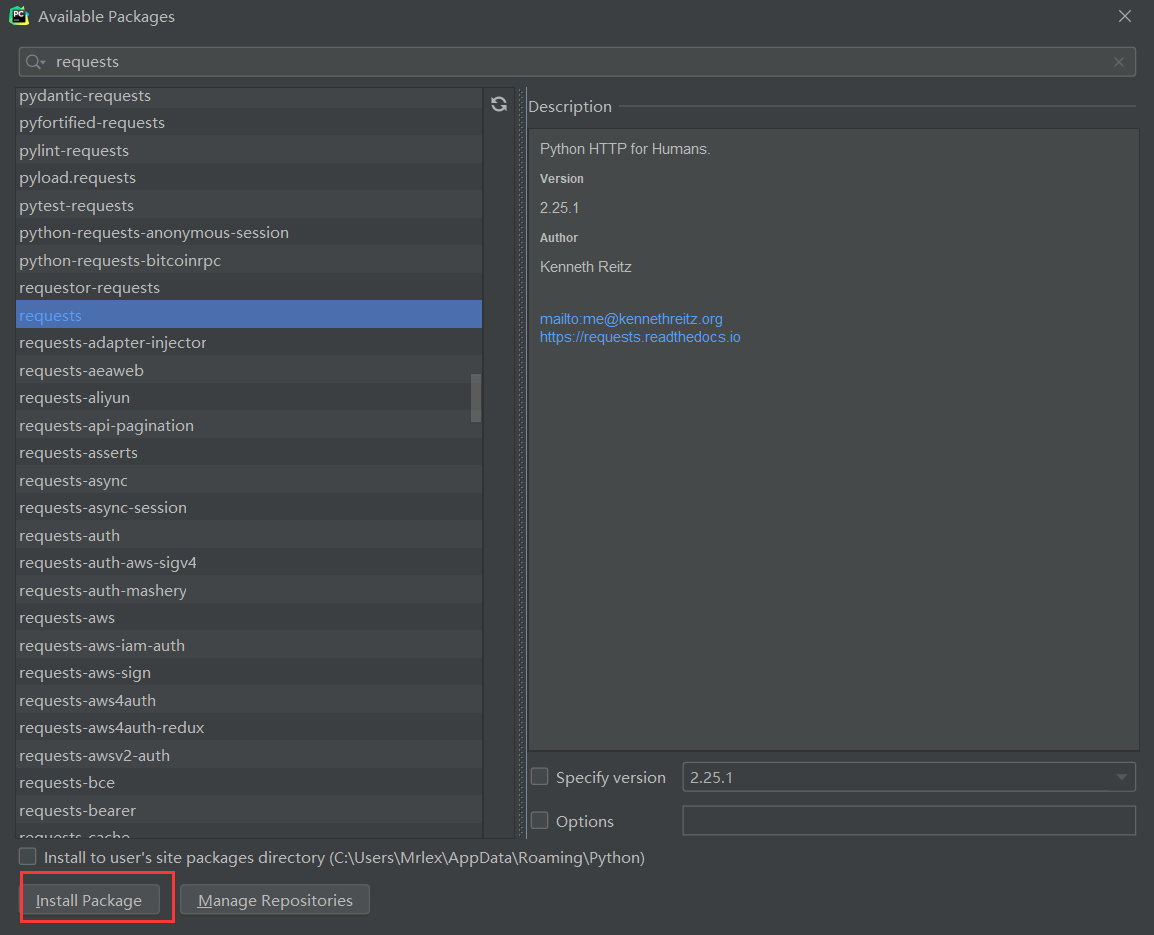Clear the search field with X icon
This screenshot has width=1154, height=935.
pos(1119,62)
